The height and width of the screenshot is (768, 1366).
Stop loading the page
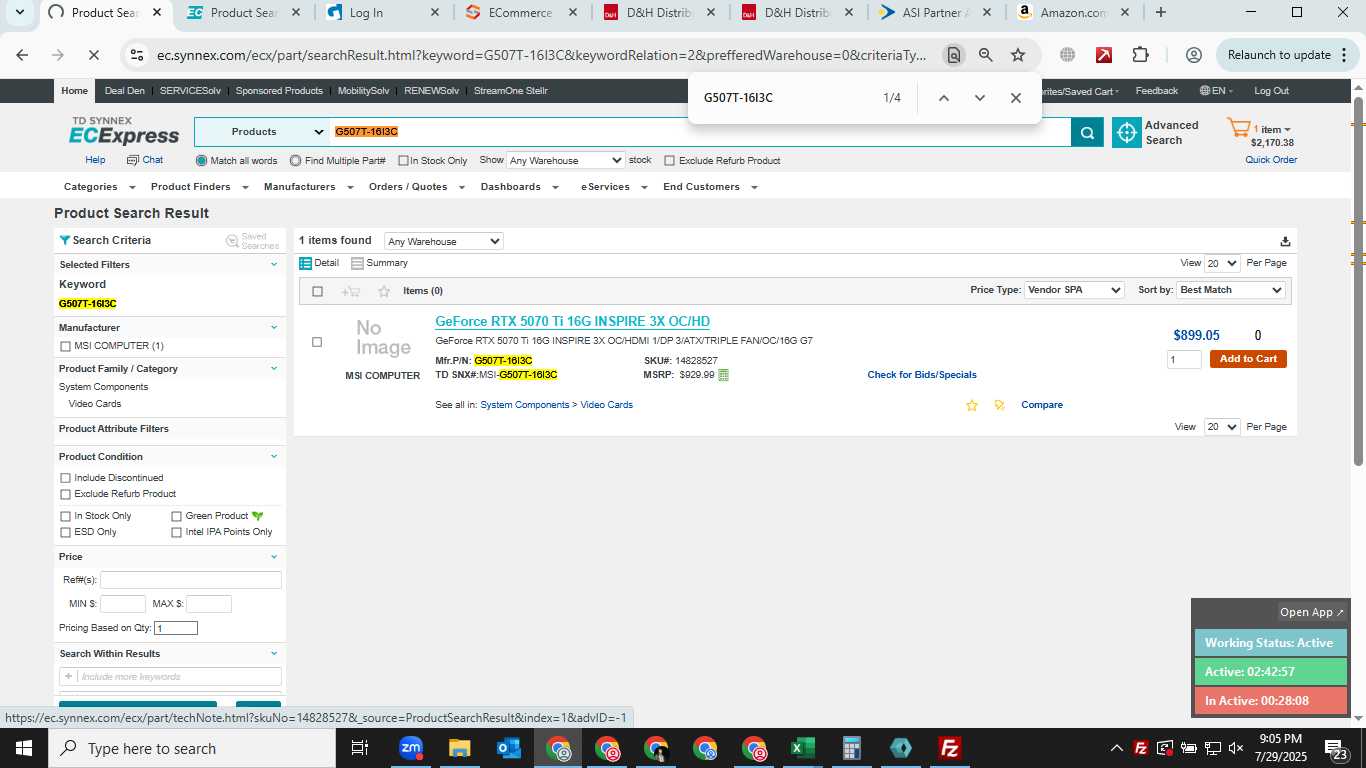93,55
